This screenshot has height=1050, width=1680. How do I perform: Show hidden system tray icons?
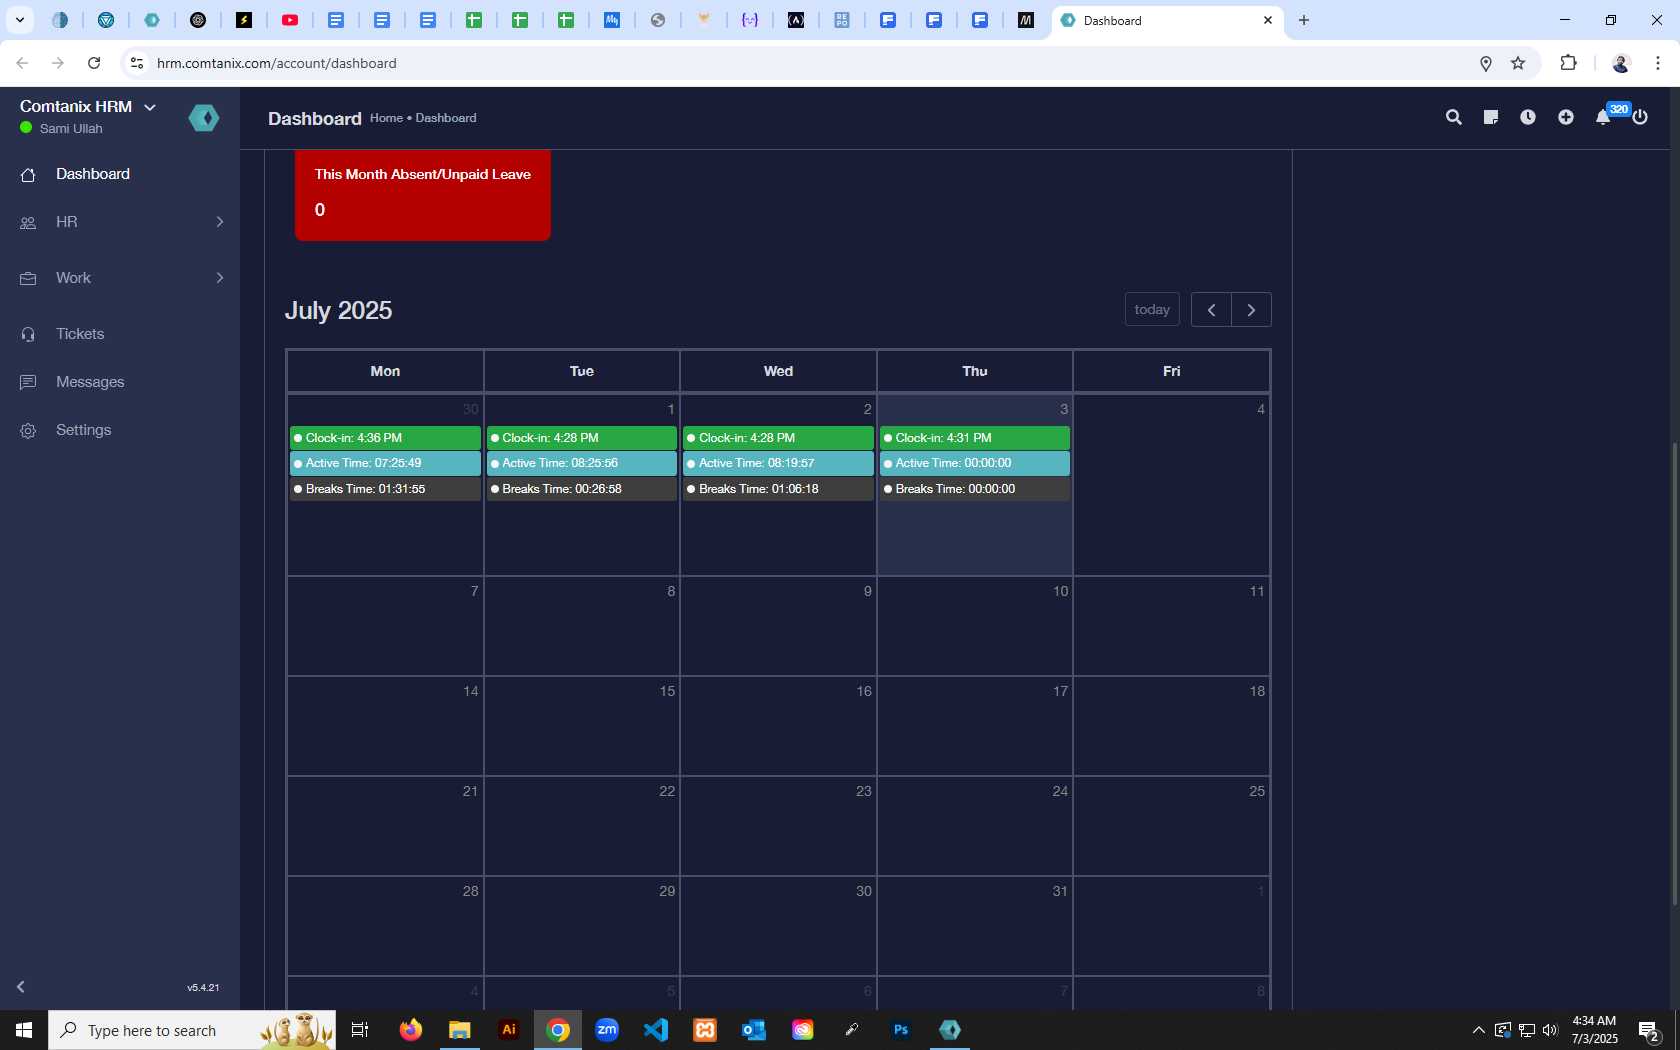click(1478, 1030)
